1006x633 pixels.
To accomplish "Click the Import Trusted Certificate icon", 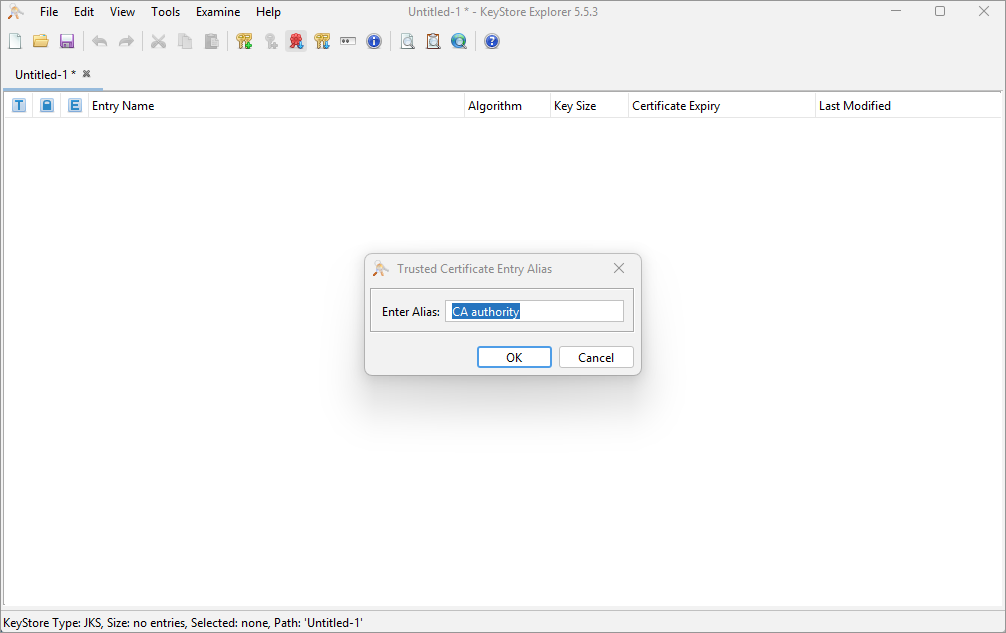I will (x=296, y=41).
